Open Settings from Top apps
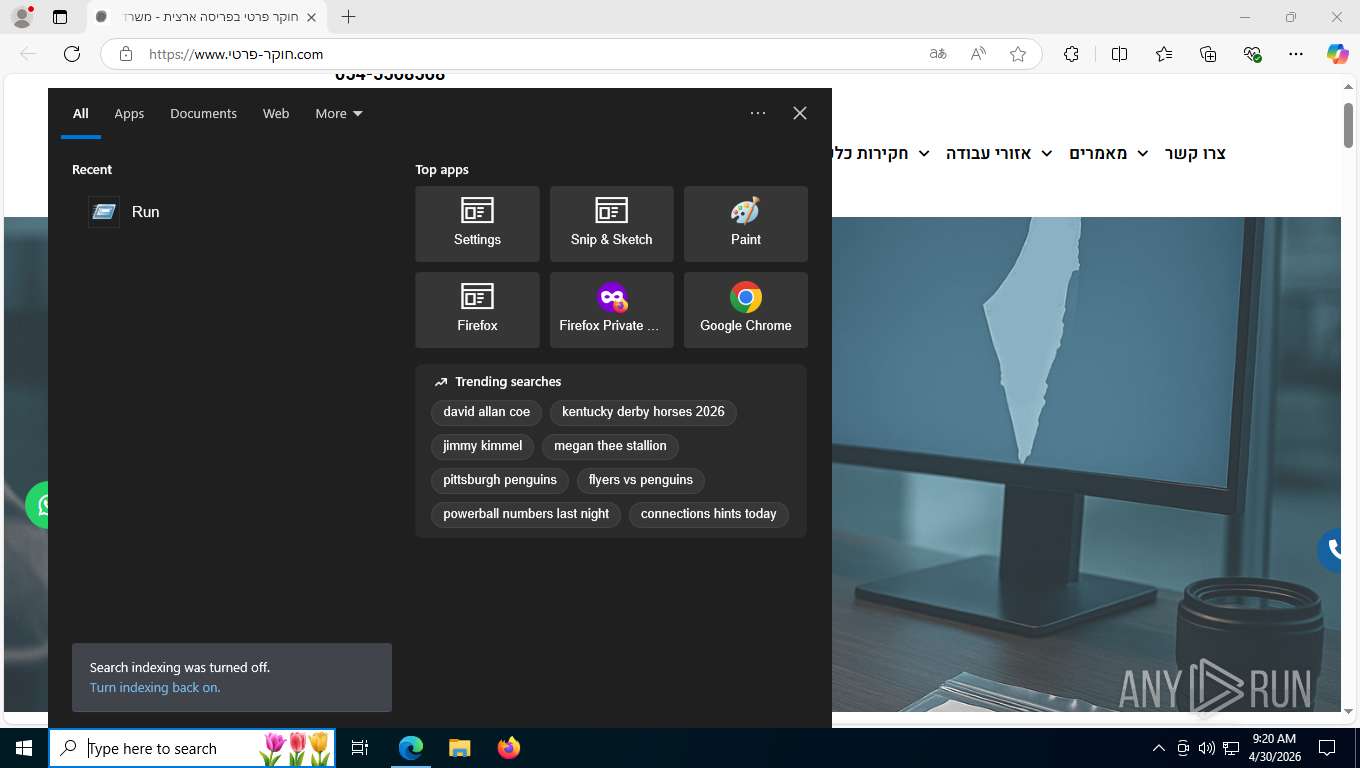 coord(477,224)
